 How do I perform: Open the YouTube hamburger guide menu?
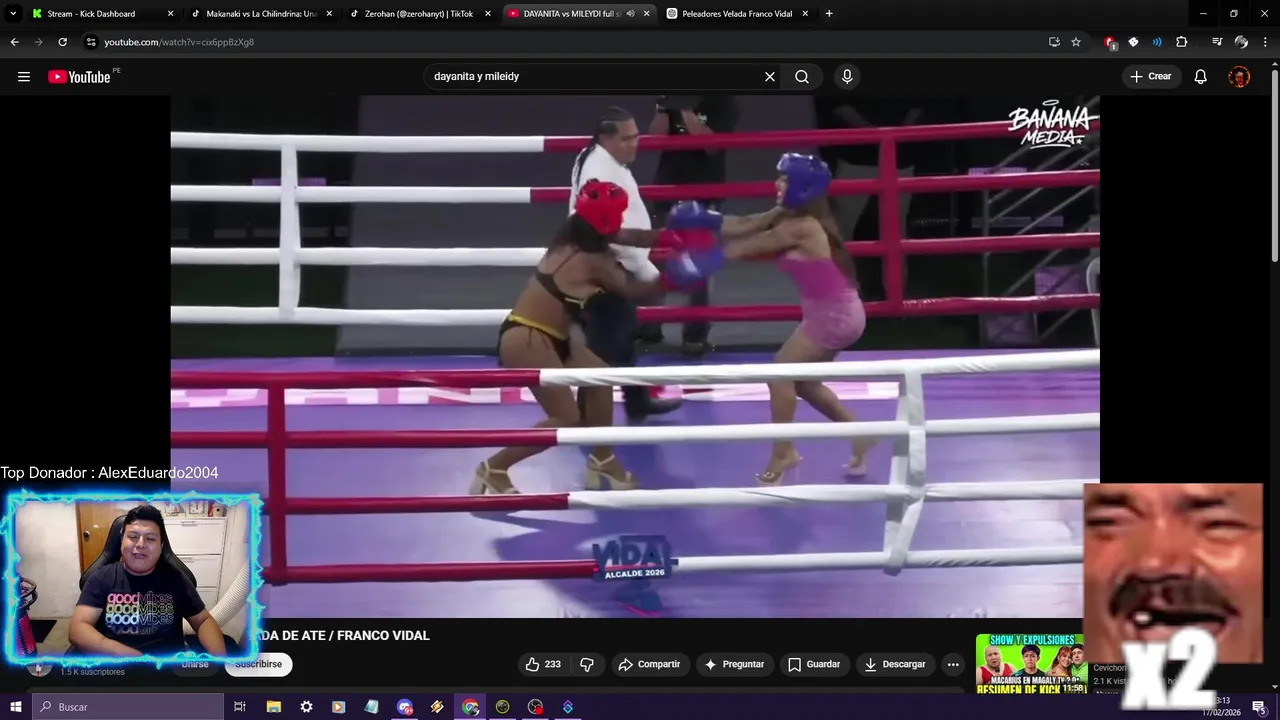point(24,77)
